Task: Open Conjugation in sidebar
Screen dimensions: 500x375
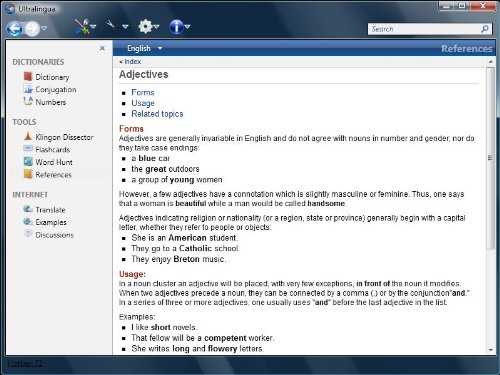Action: click(x=56, y=90)
